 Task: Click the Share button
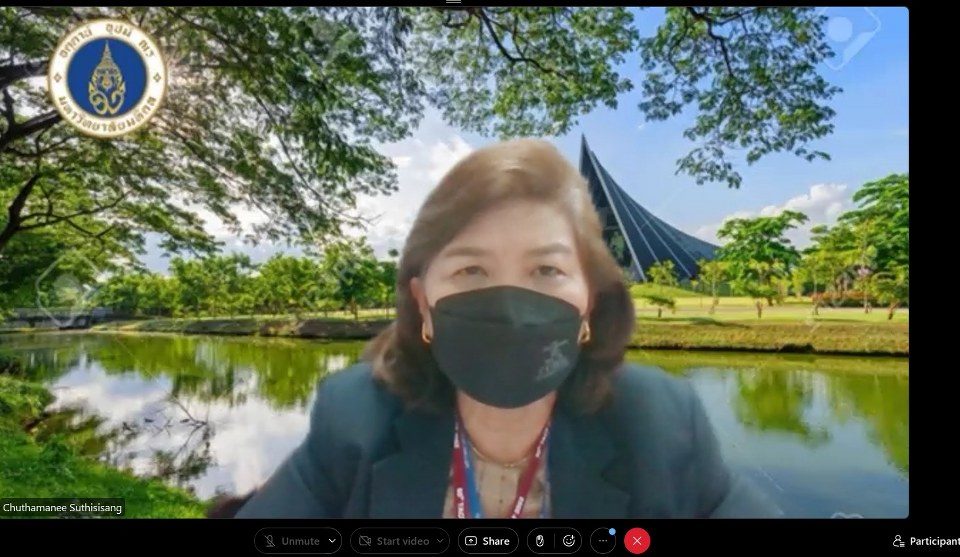coord(488,541)
